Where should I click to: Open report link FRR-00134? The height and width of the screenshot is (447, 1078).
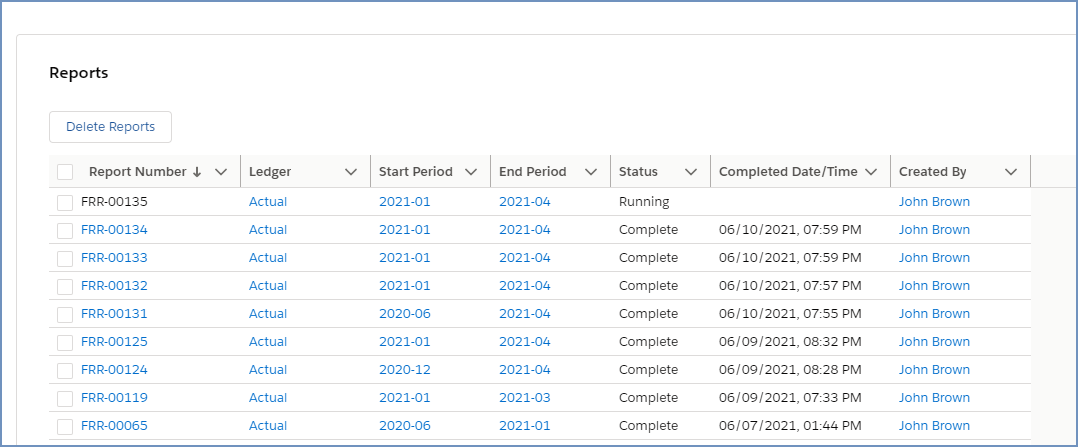[114, 230]
